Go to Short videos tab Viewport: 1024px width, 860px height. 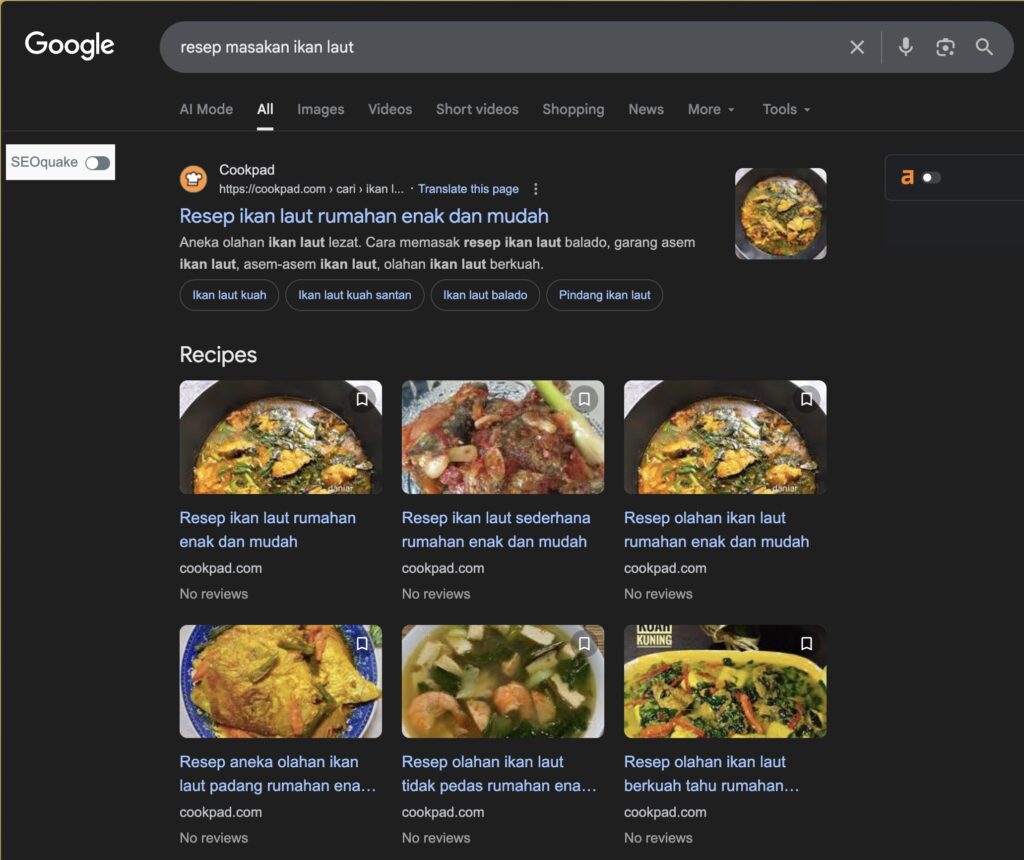pos(477,109)
